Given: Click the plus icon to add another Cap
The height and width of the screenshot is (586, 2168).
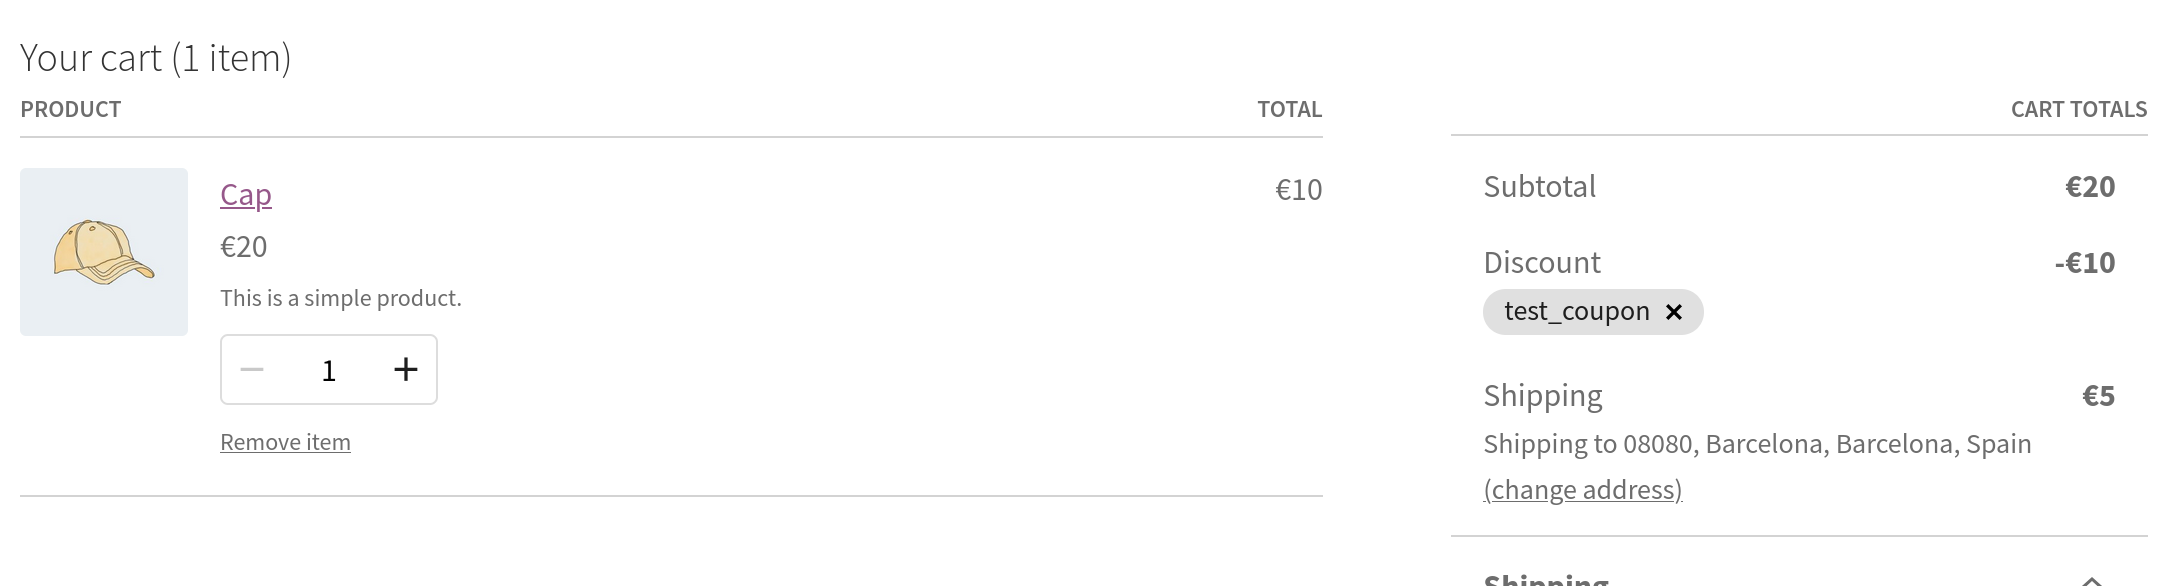Looking at the screenshot, I should [406, 369].
